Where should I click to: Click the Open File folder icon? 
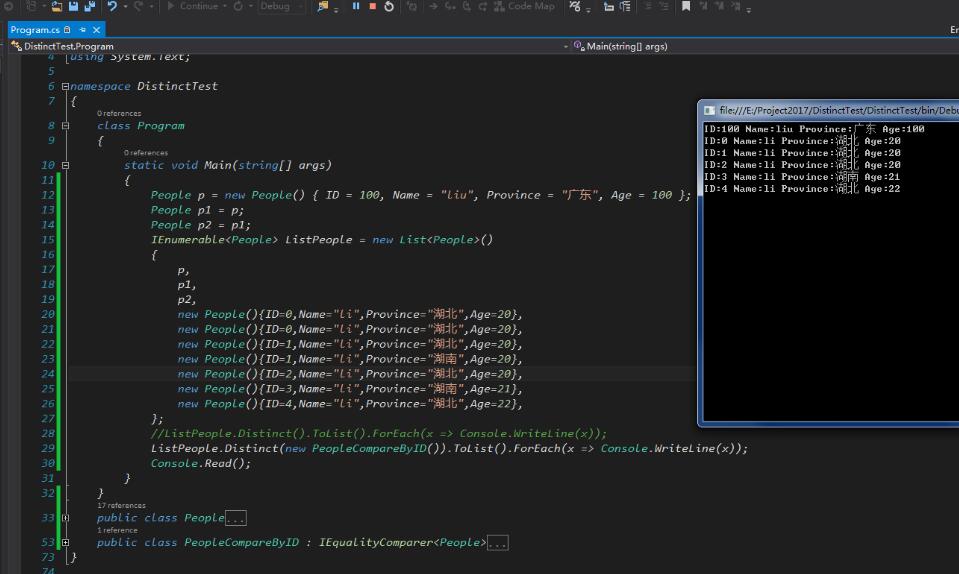click(57, 6)
